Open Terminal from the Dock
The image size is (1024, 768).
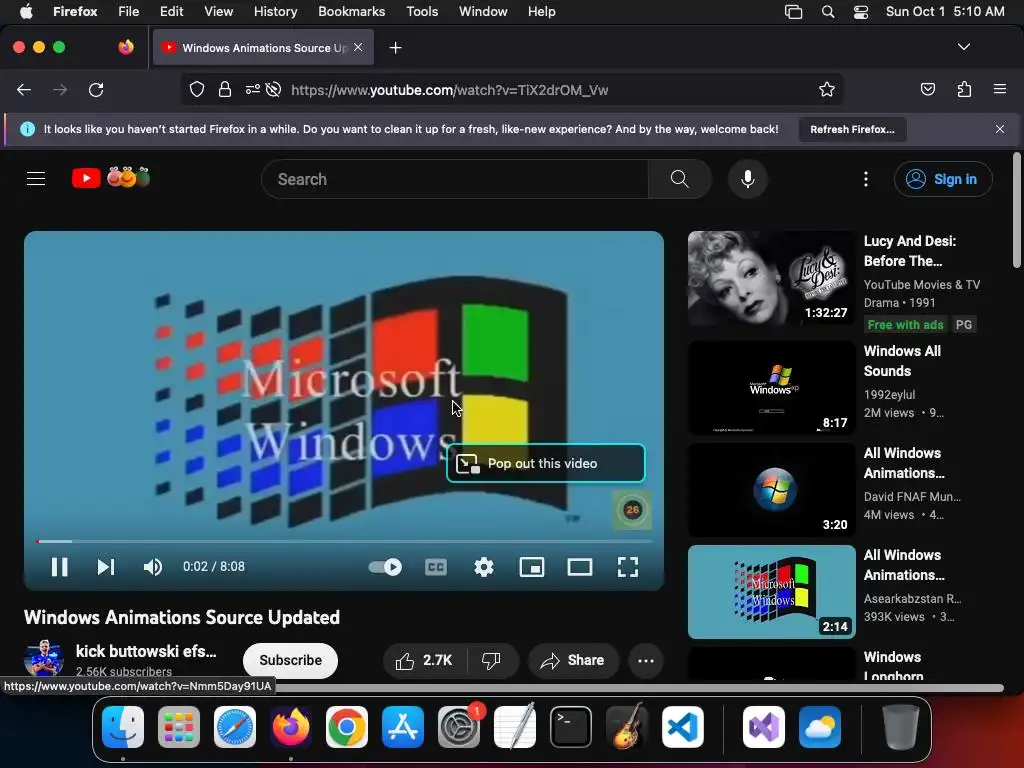pyautogui.click(x=571, y=727)
